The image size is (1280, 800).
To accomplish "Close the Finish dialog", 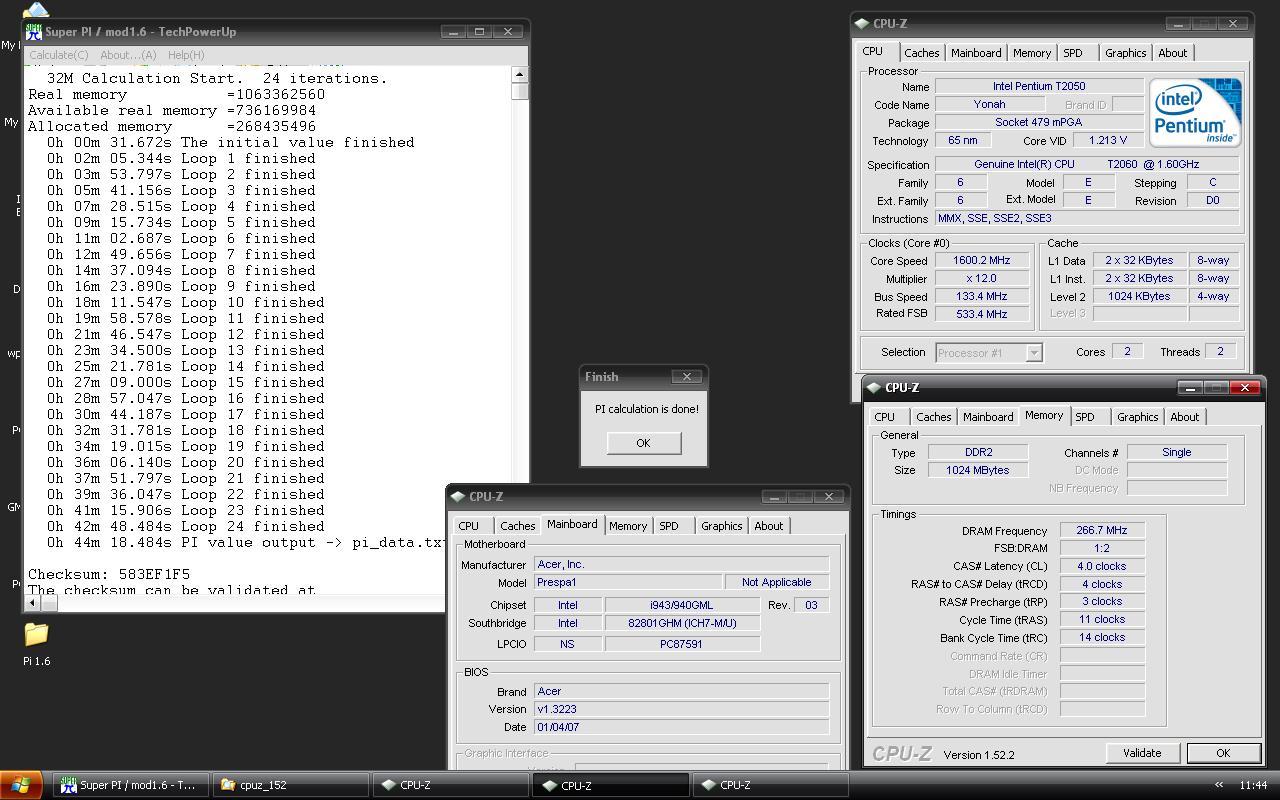I will coord(686,377).
